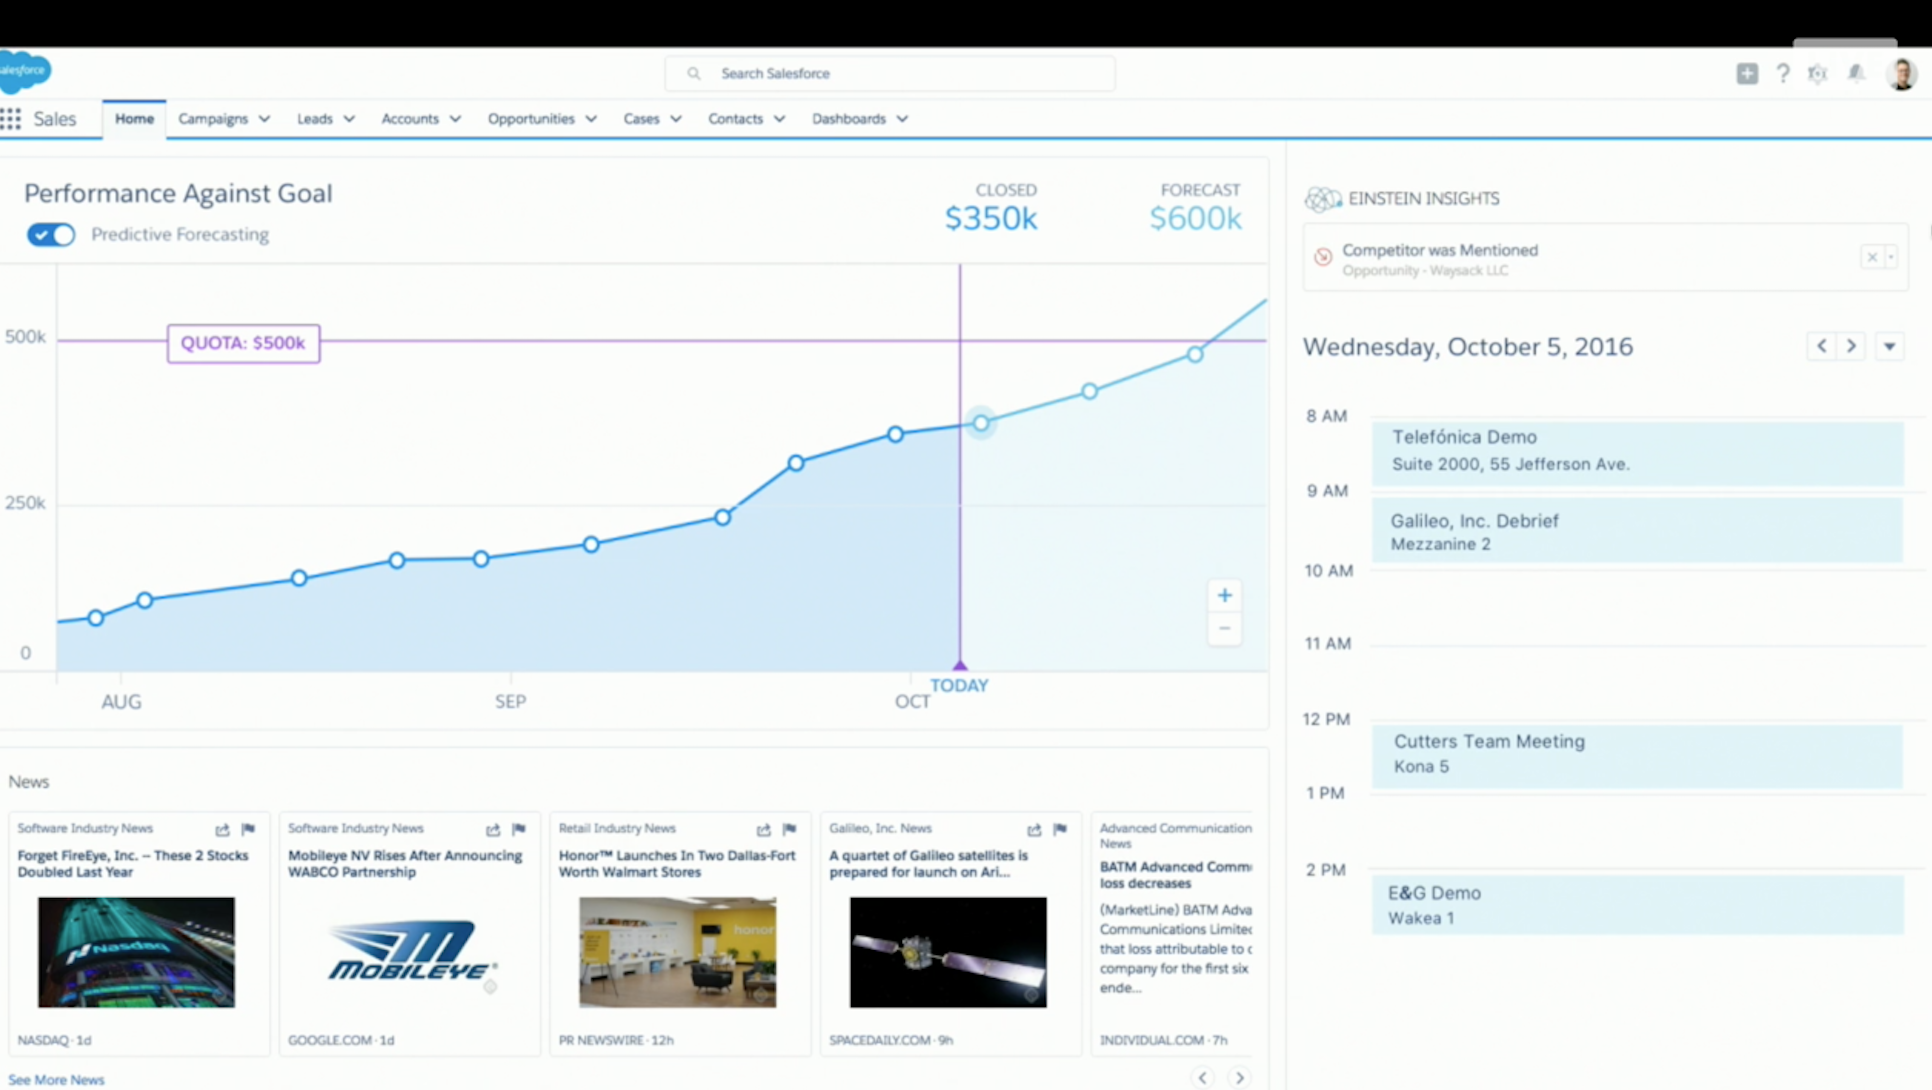Select the Home tab
This screenshot has width=1932, height=1090.
pyautogui.click(x=134, y=119)
